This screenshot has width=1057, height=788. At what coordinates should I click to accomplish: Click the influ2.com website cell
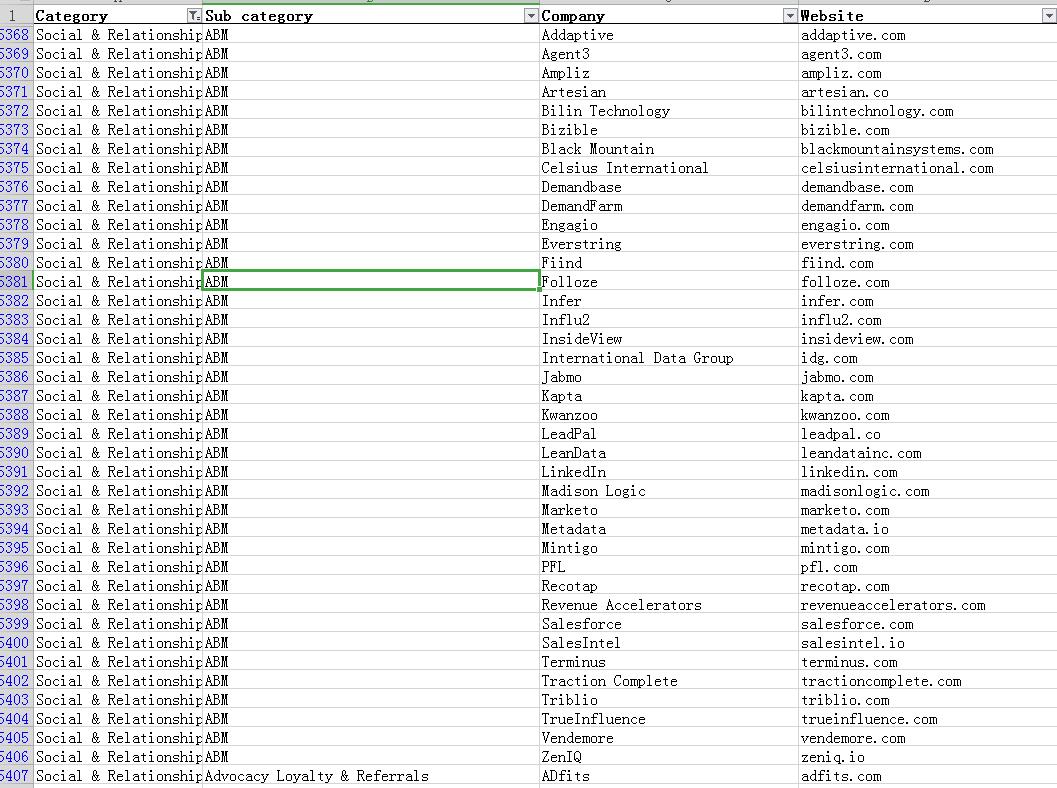[x=928, y=320]
